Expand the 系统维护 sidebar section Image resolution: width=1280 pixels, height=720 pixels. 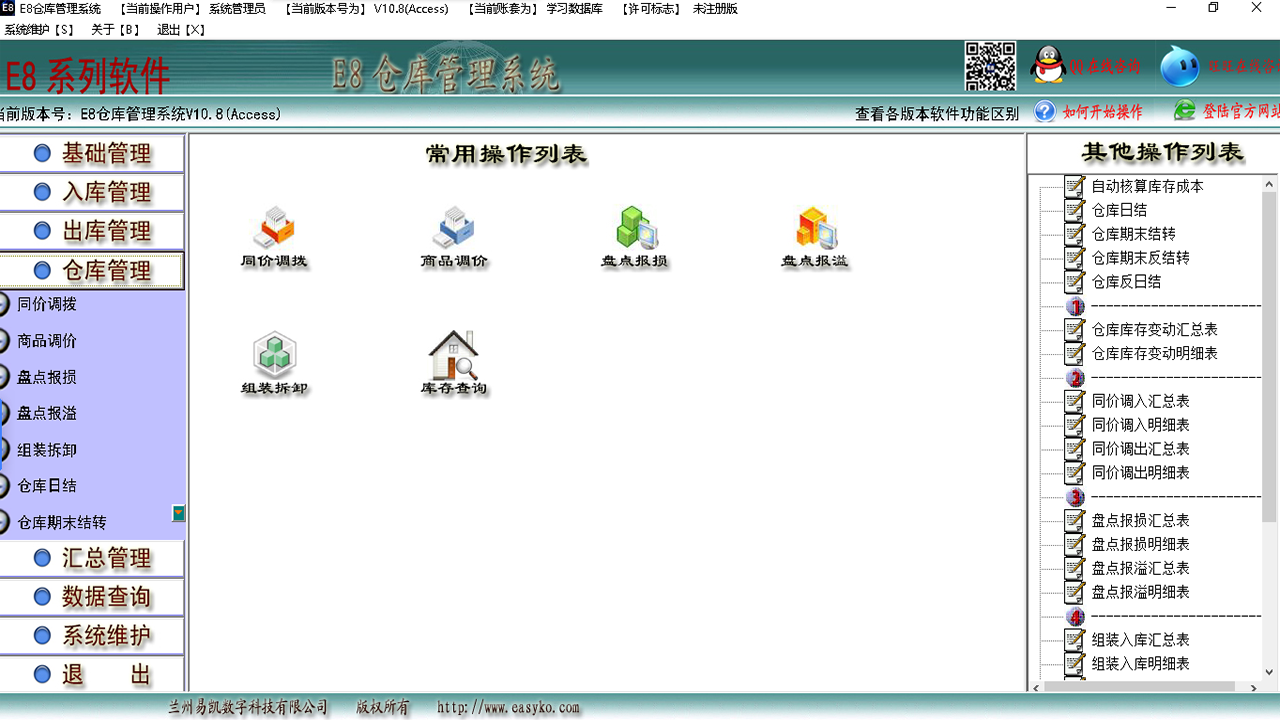(x=92, y=636)
